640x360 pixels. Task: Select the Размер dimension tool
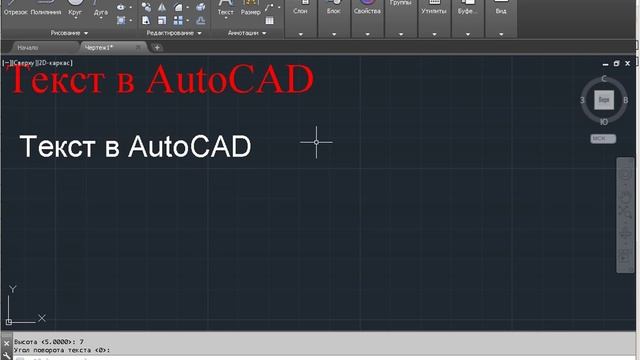point(250,8)
